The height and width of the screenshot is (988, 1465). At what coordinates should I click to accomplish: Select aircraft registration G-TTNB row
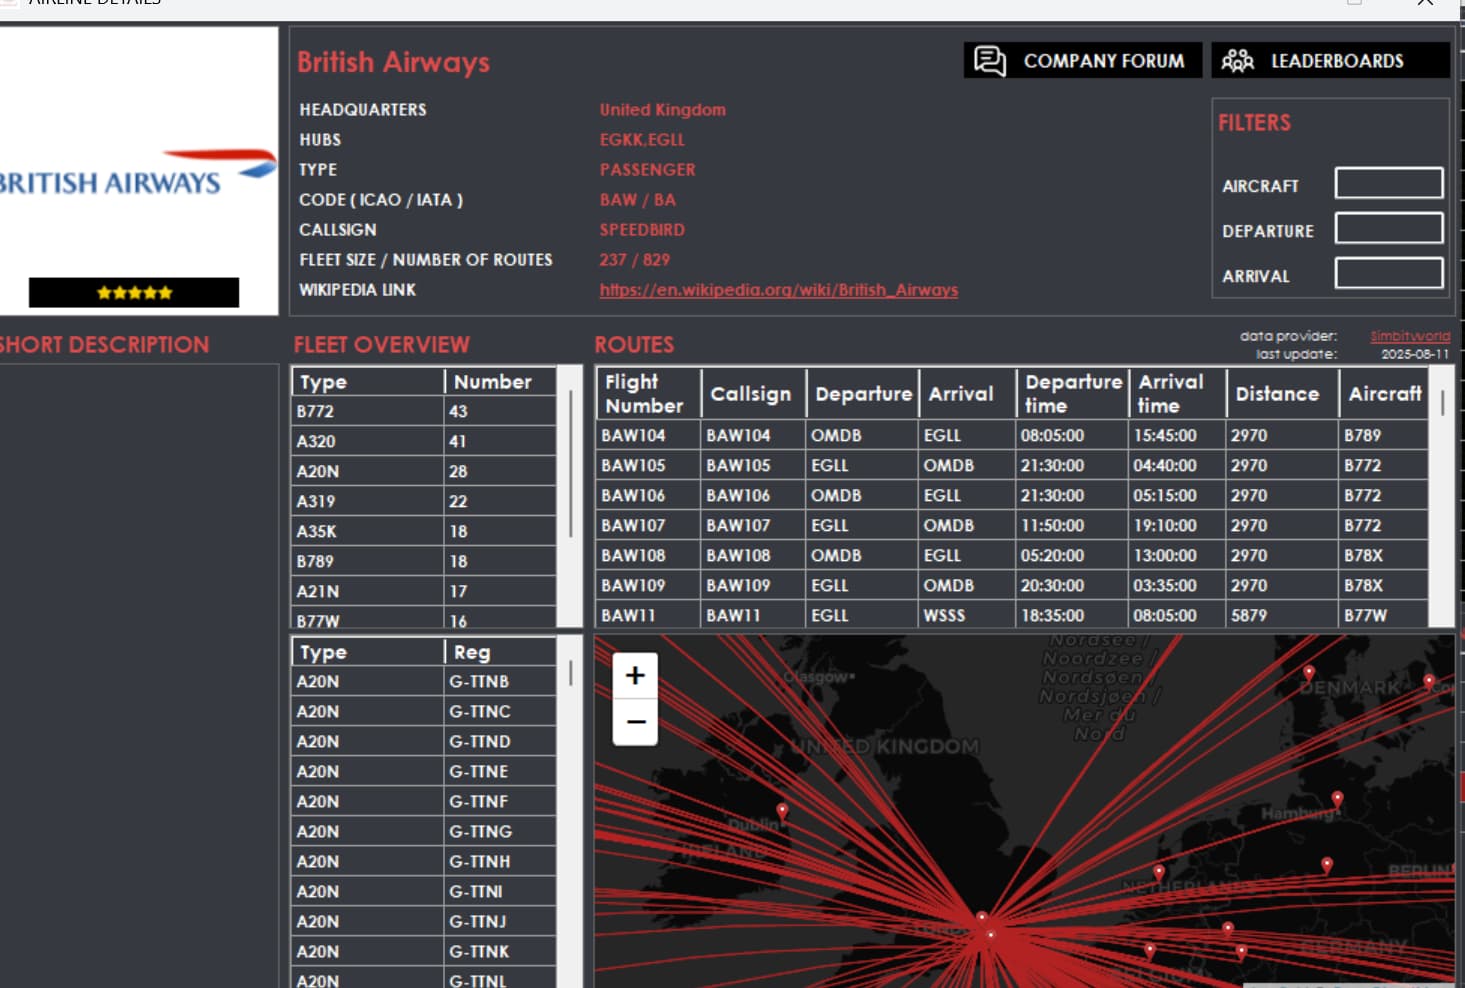[423, 681]
